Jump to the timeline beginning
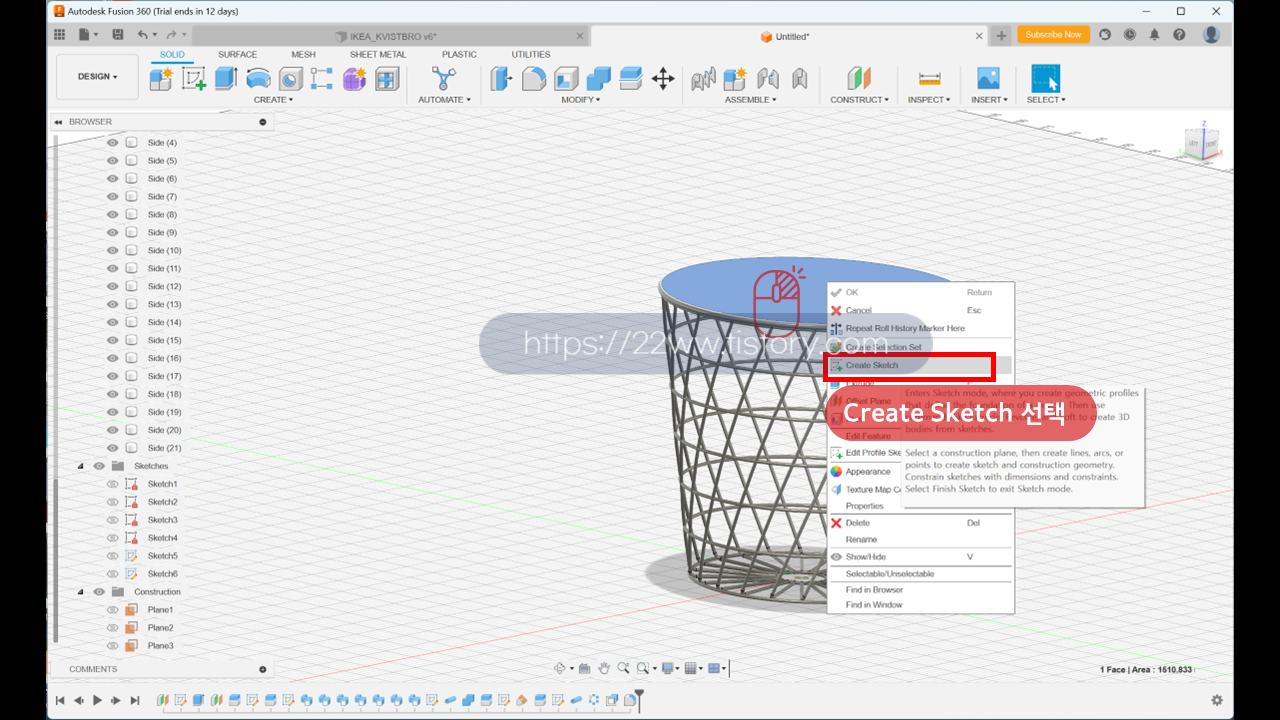Viewport: 1280px width, 720px height. 60,700
